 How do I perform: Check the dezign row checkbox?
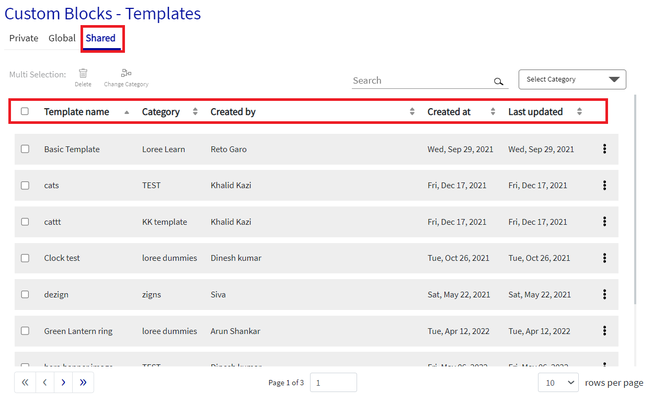25,294
